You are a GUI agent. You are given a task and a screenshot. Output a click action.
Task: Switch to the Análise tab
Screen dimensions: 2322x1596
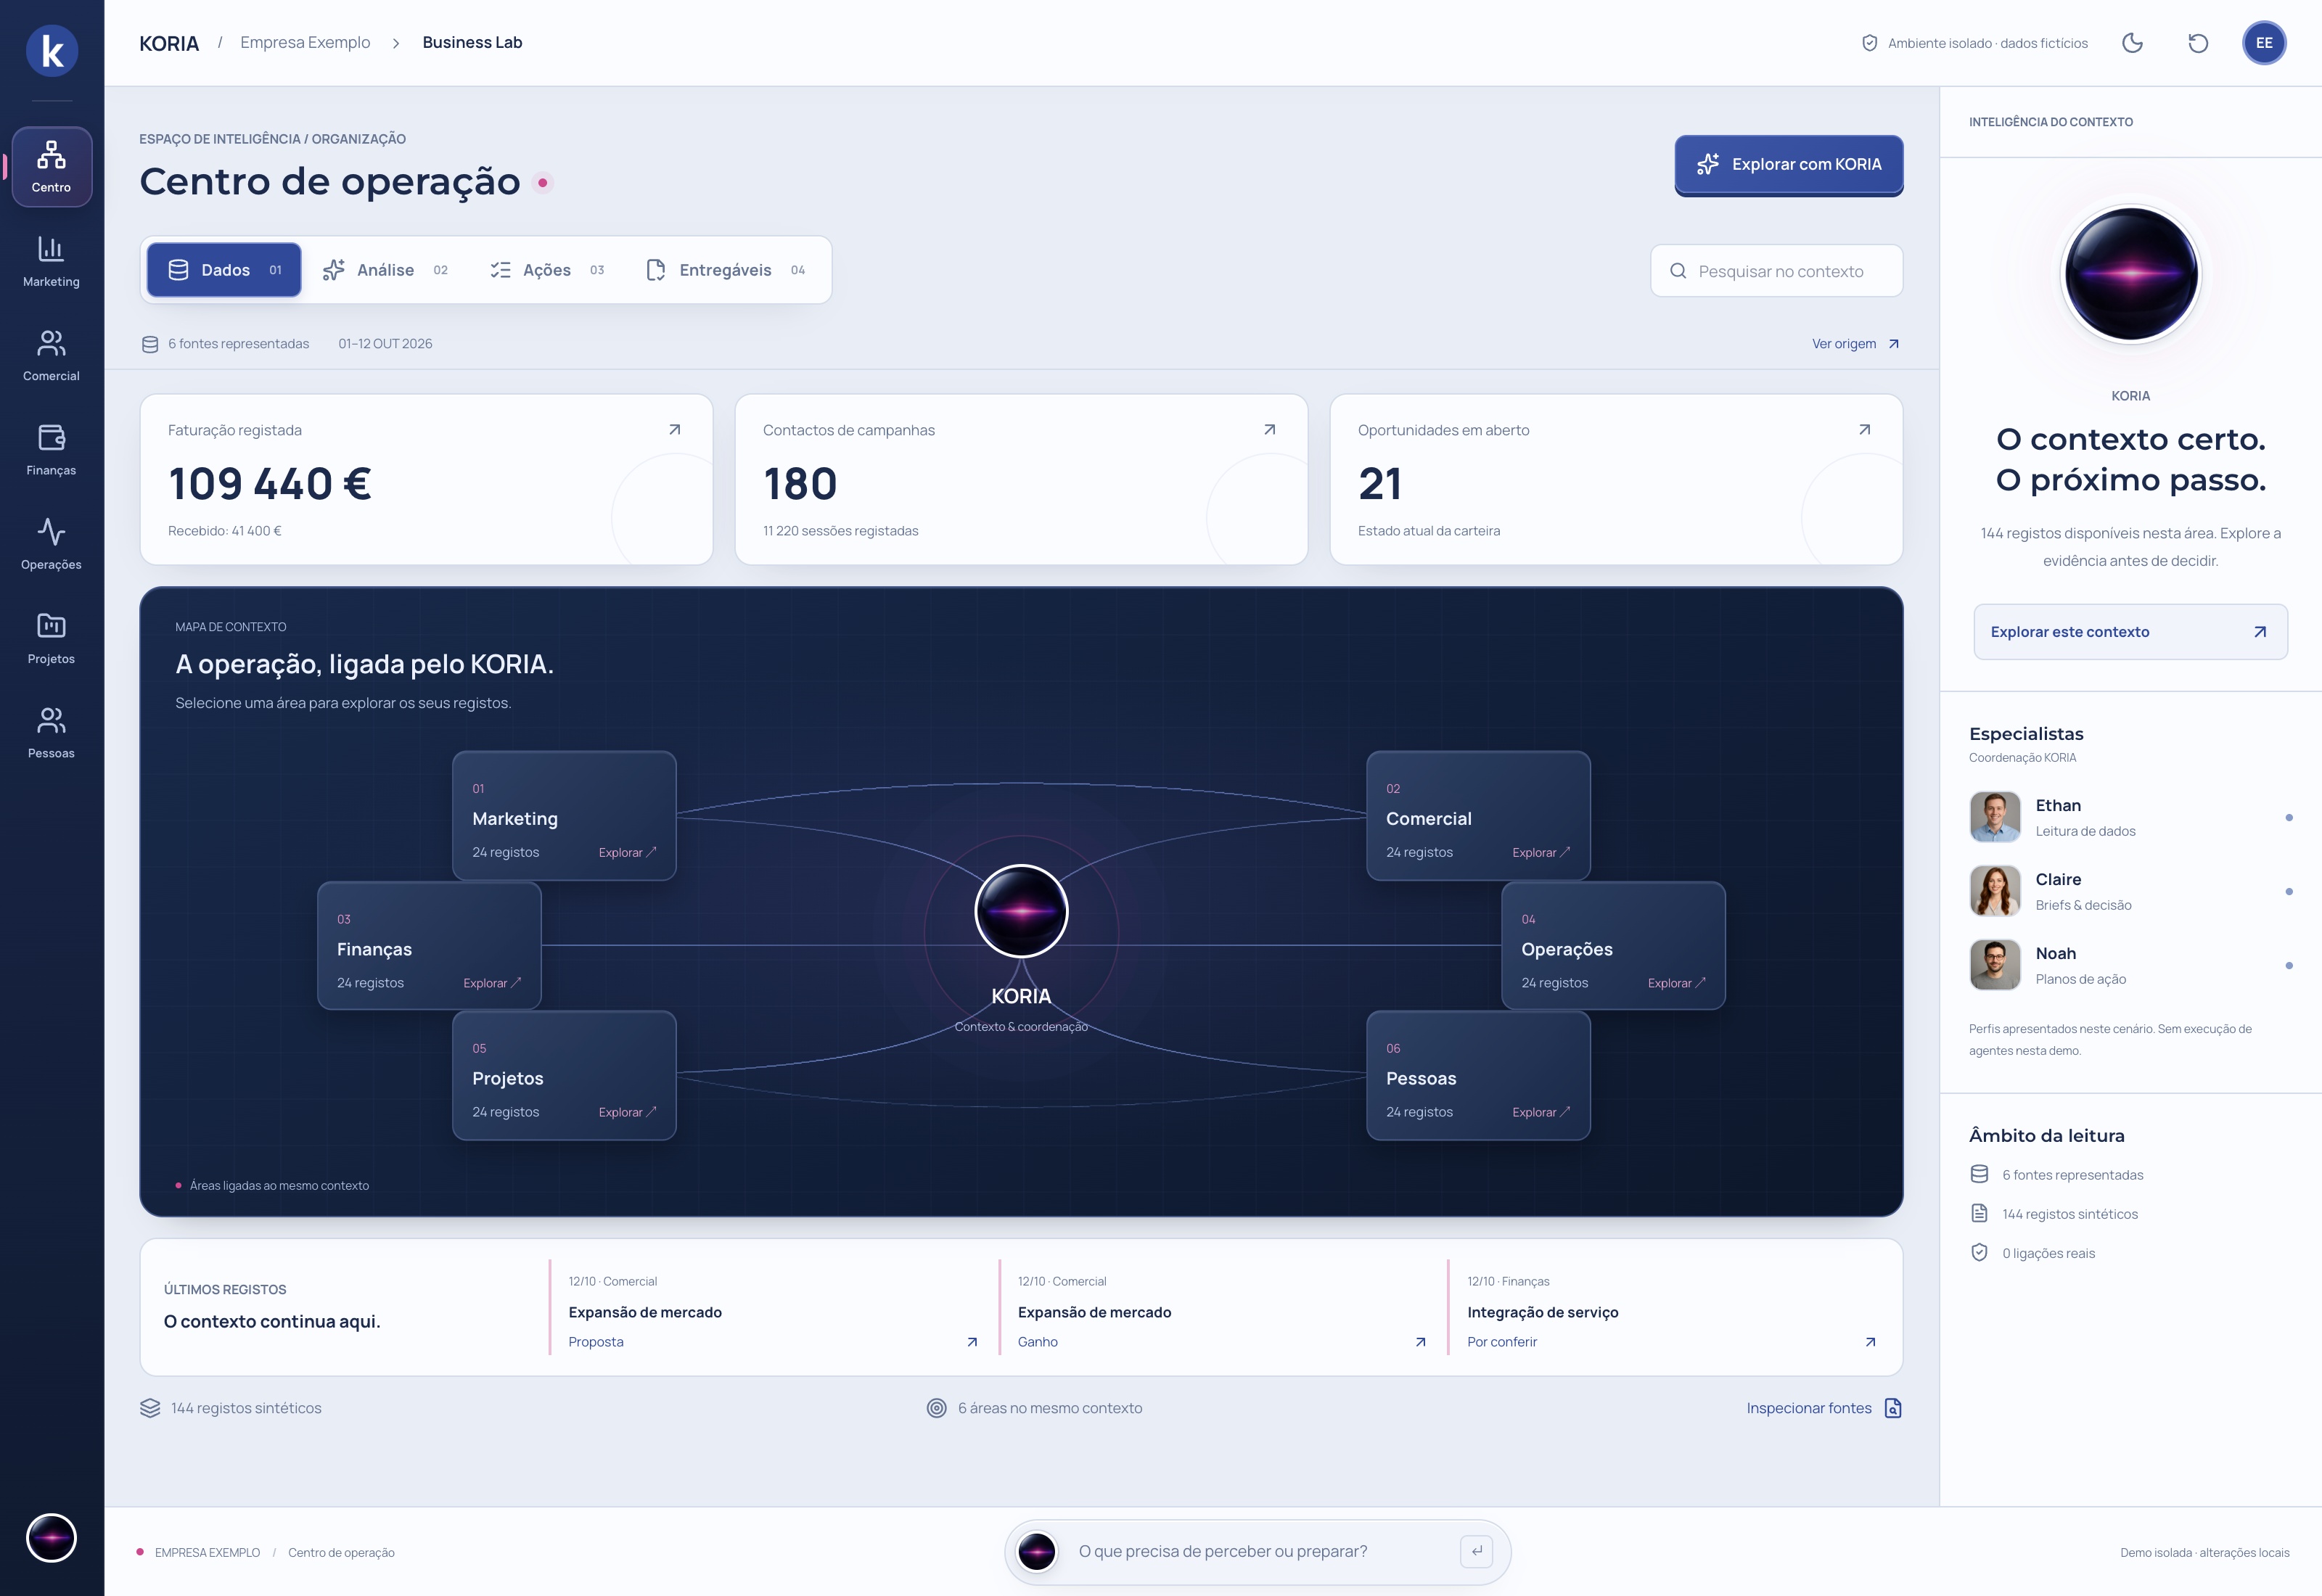click(x=385, y=270)
